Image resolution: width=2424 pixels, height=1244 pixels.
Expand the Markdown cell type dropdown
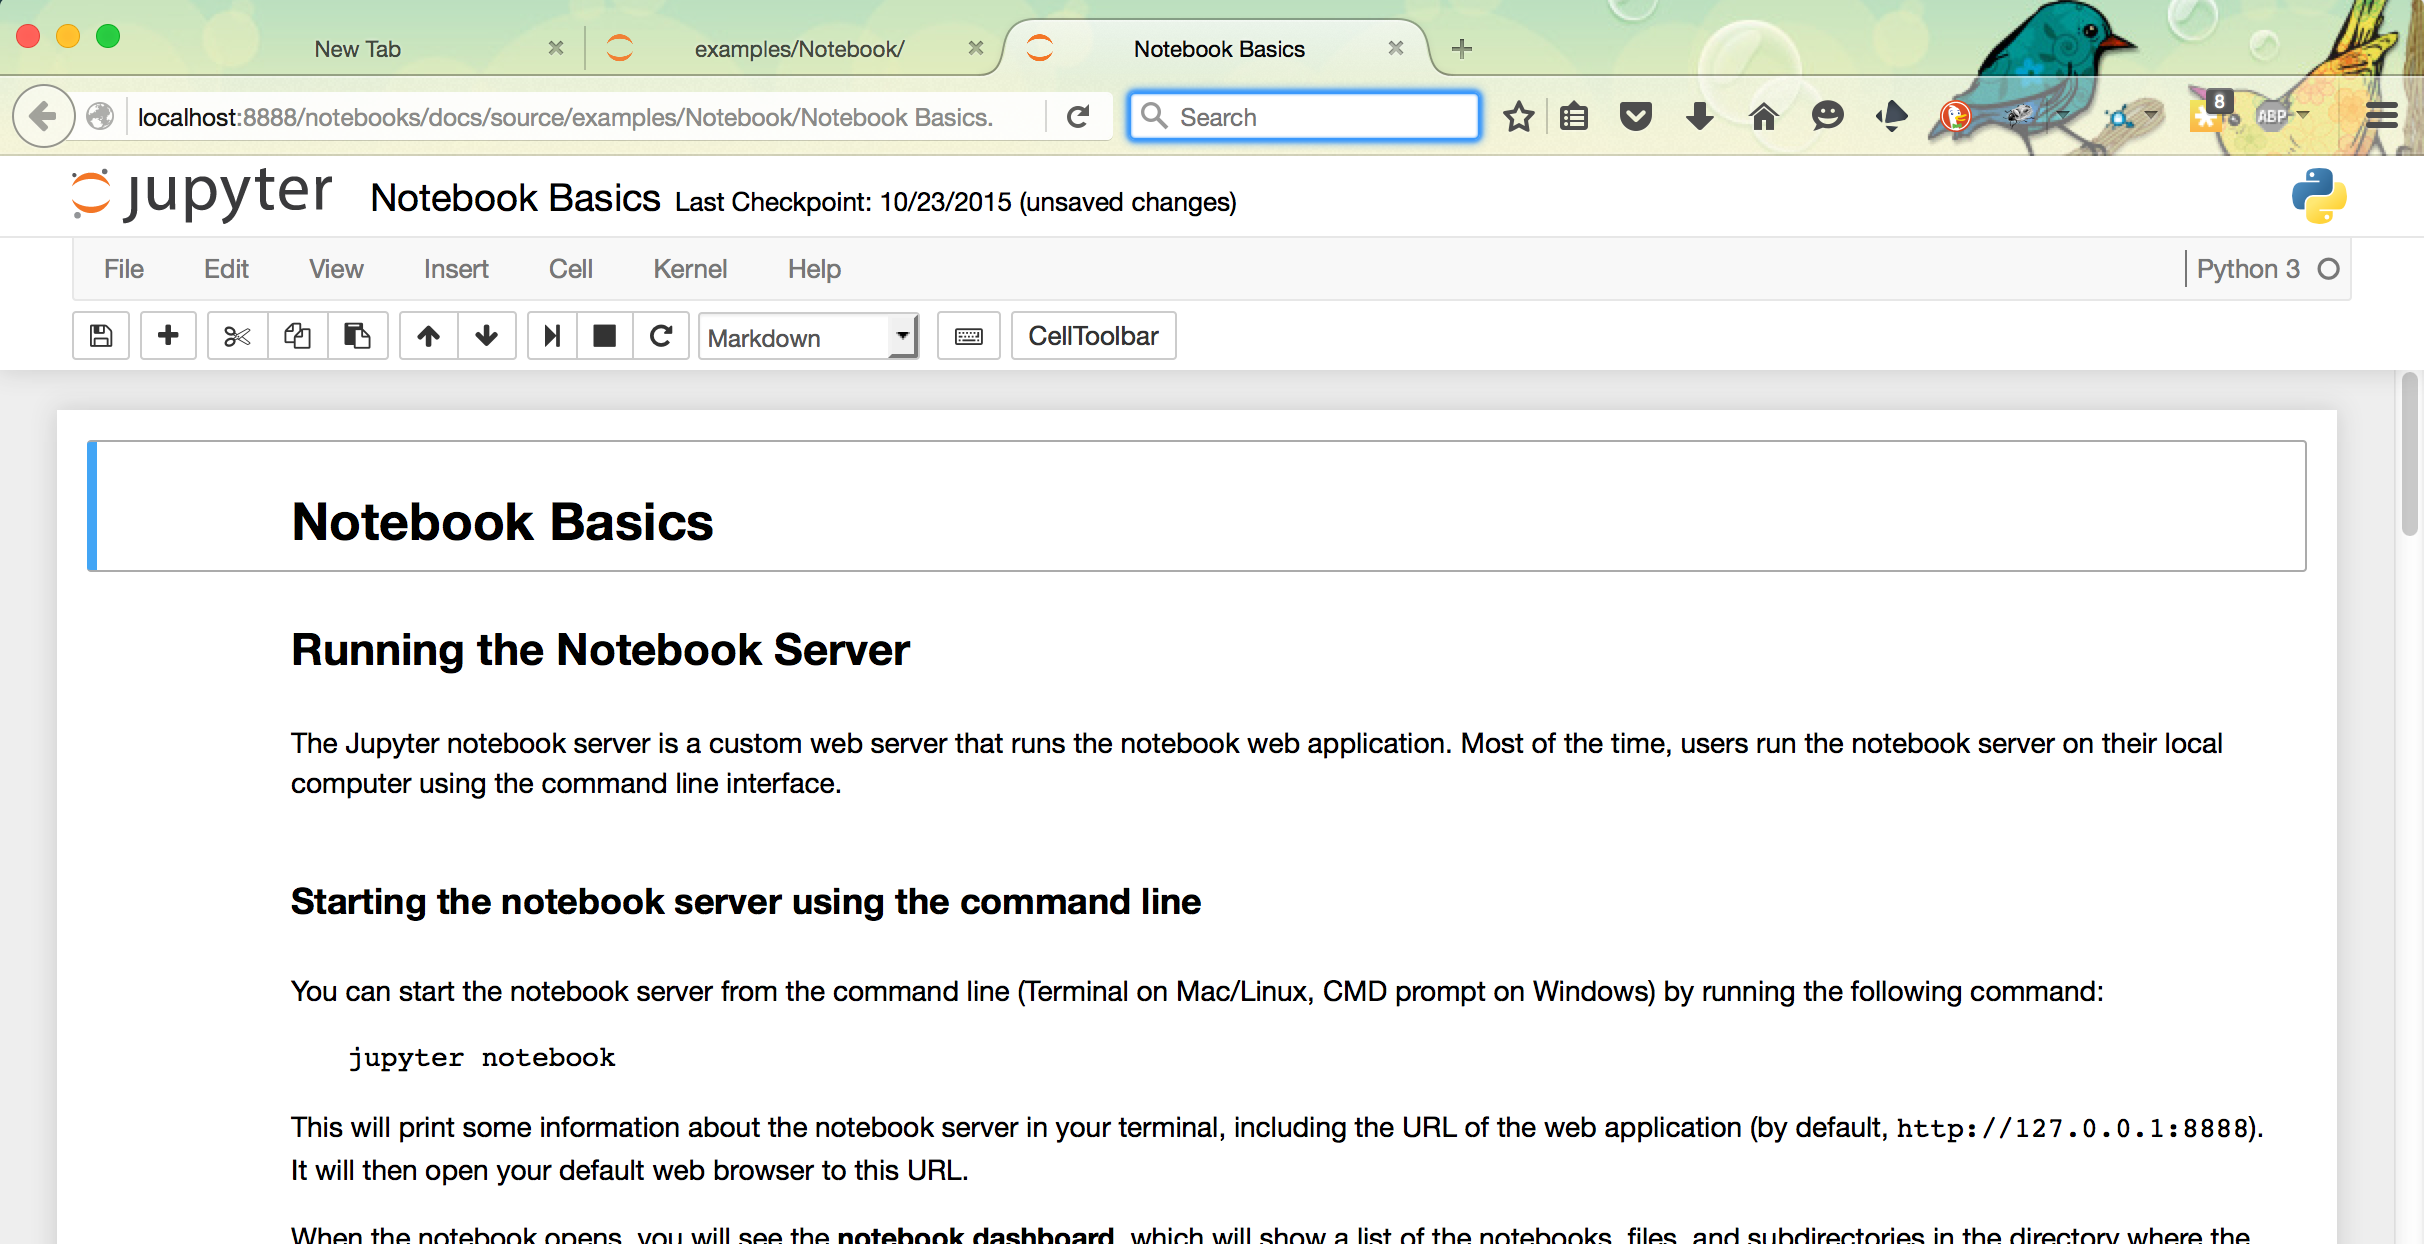click(x=808, y=337)
